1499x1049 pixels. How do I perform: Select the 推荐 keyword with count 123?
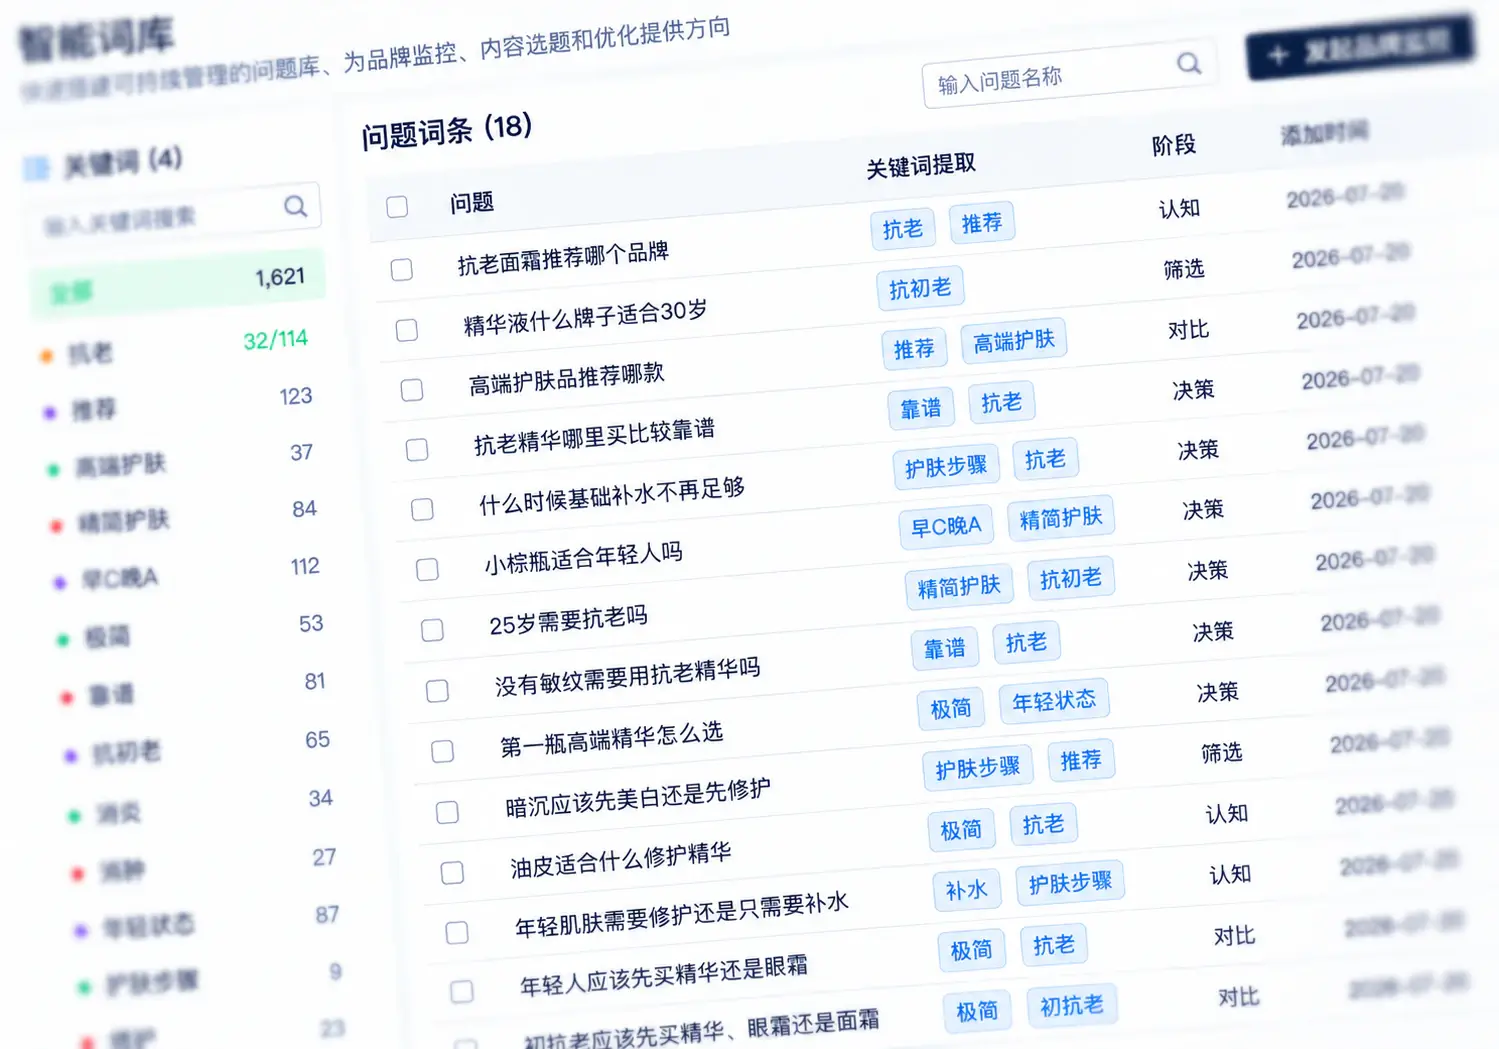coord(180,403)
